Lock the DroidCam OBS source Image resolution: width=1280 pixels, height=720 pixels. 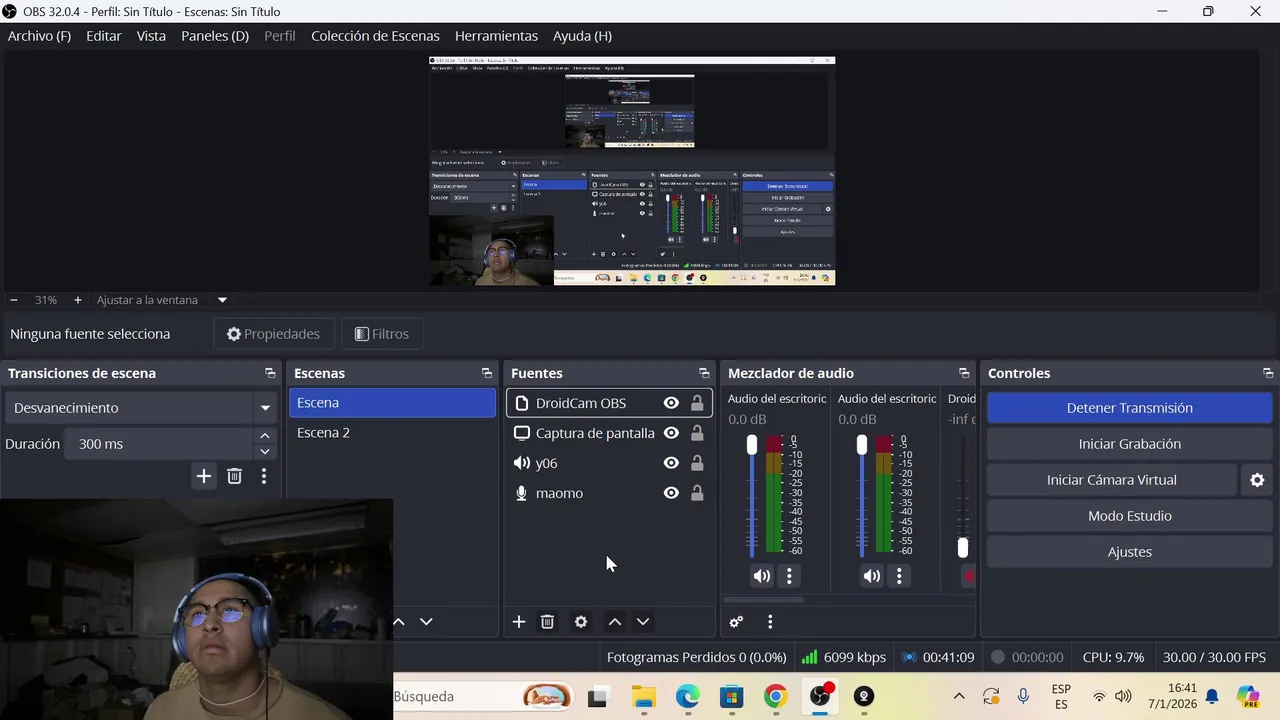(697, 403)
